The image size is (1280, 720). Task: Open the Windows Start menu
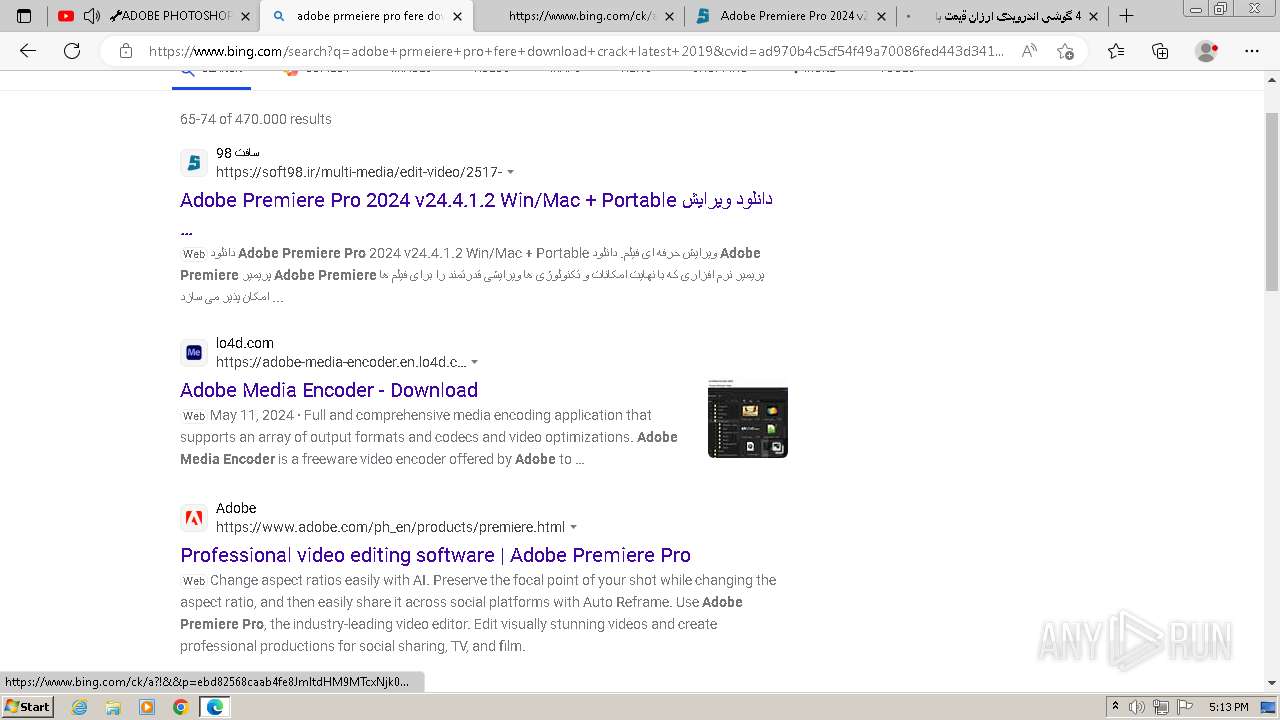pyautogui.click(x=27, y=707)
